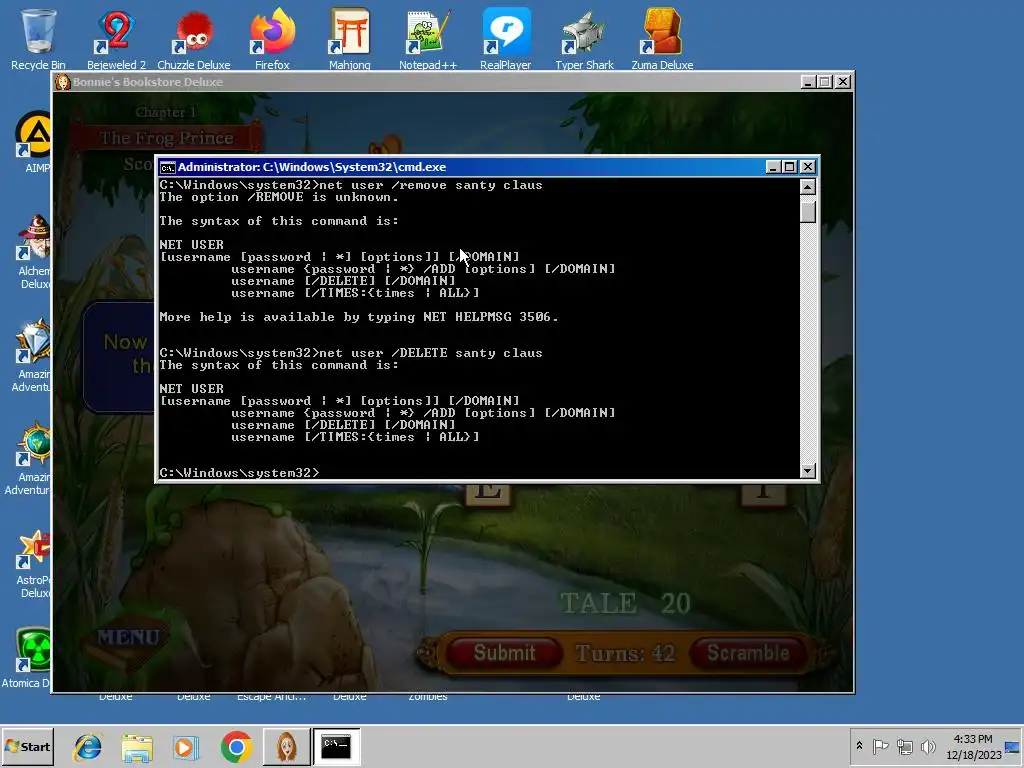Click the last C:\Windows\system32> prompt line
This screenshot has height=768, width=1024.
point(239,473)
